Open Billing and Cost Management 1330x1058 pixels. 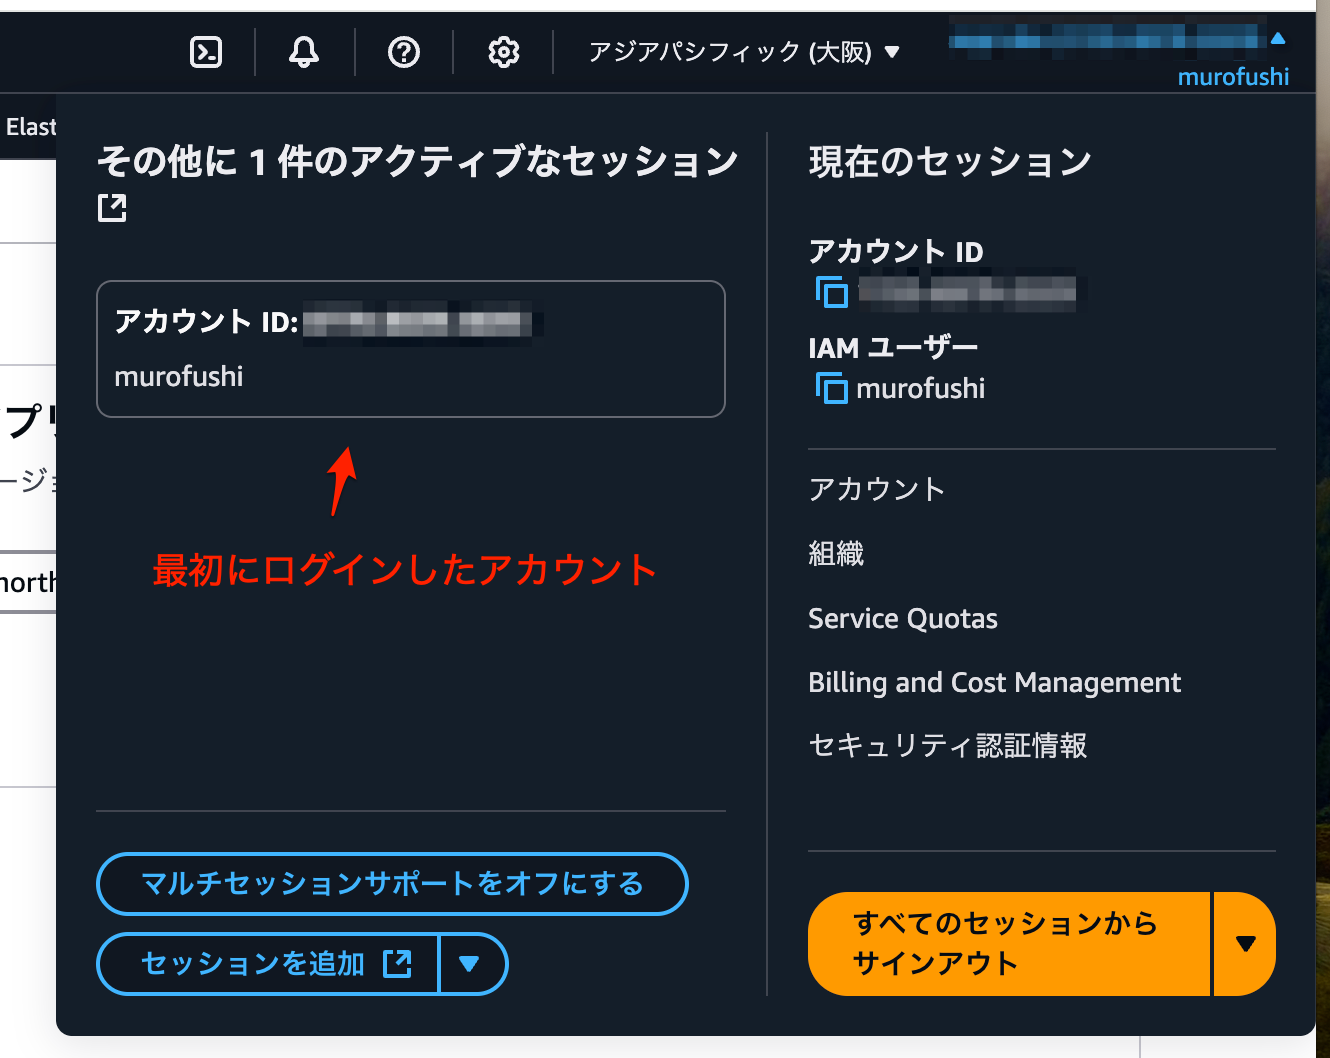tap(994, 682)
